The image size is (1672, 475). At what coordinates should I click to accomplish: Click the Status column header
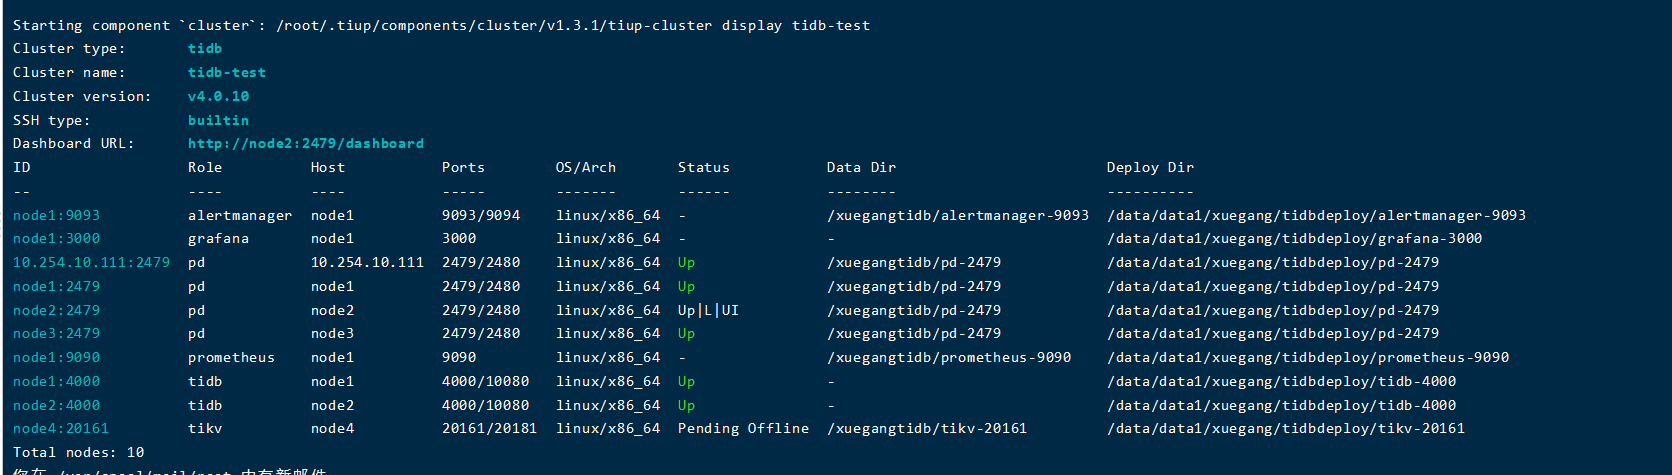pyautogui.click(x=703, y=168)
